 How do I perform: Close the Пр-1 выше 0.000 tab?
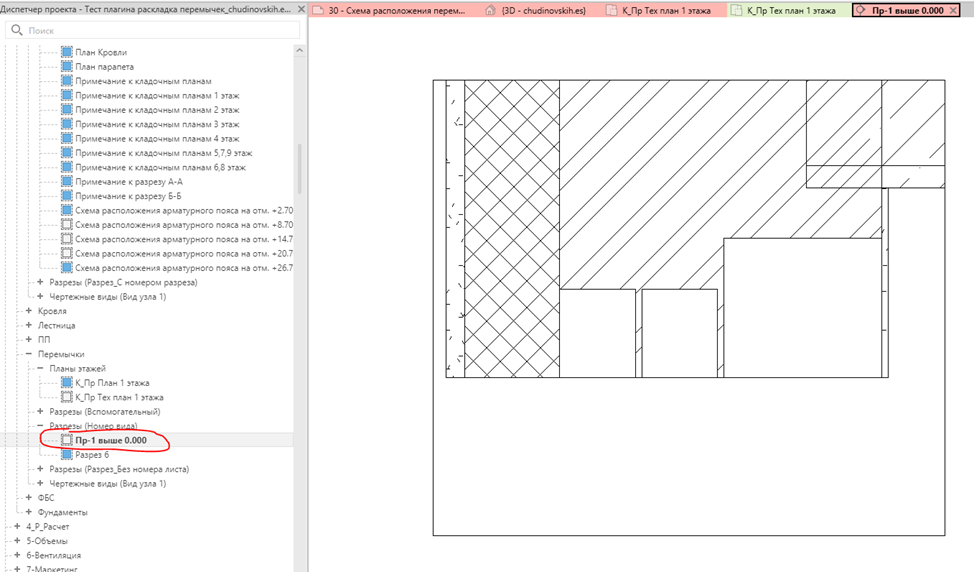(x=954, y=11)
